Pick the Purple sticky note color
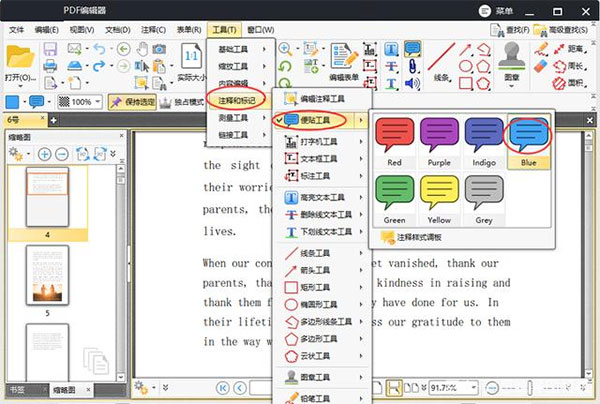This screenshot has height=404, width=600. click(439, 142)
